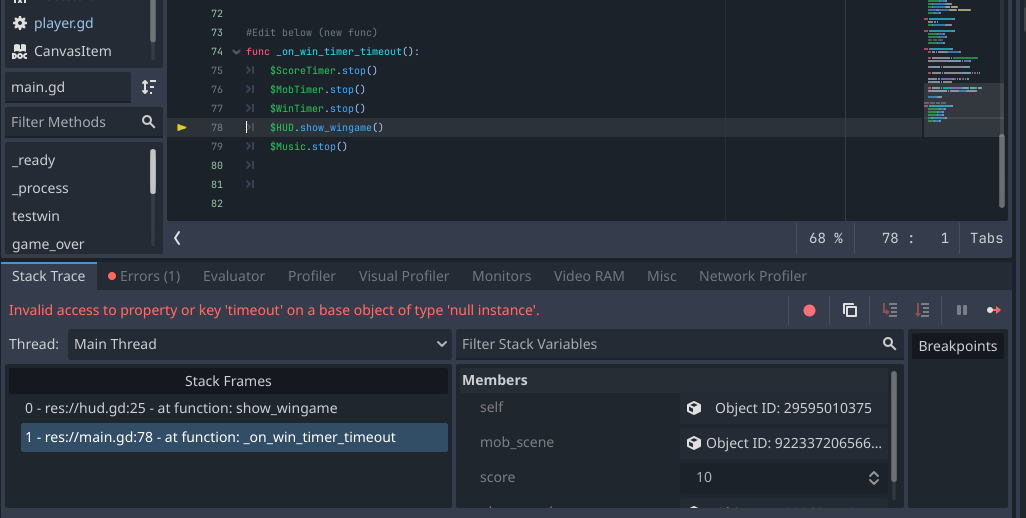This screenshot has height=518, width=1026.
Task: Toggle the scripts panel with chevron arrow
Action: tap(177, 238)
